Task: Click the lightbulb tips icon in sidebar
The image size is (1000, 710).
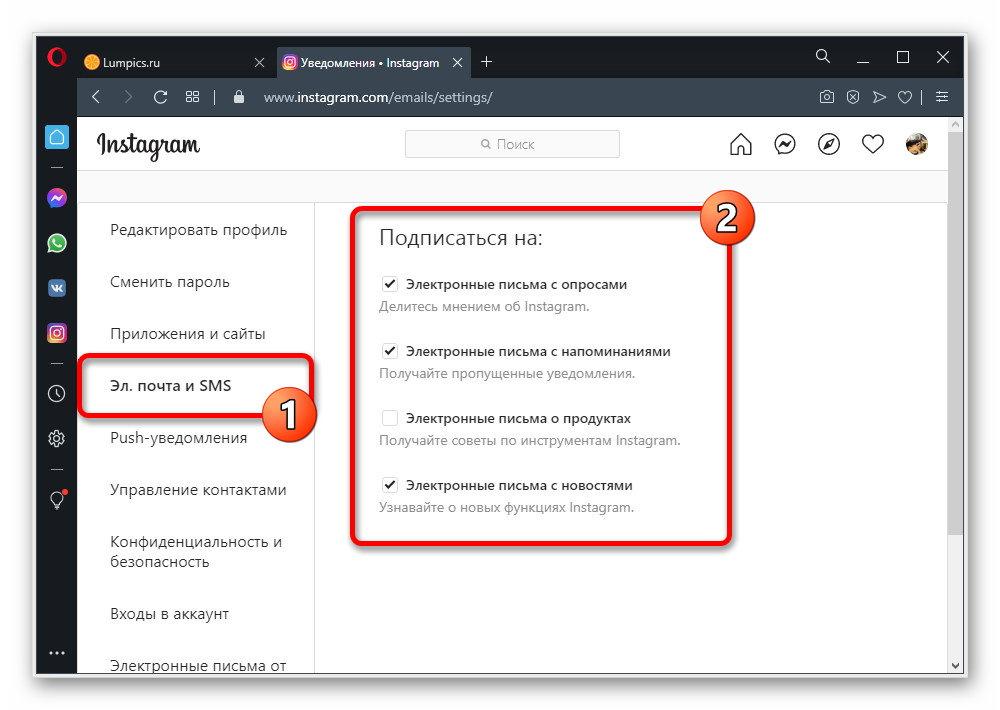Action: (x=57, y=499)
